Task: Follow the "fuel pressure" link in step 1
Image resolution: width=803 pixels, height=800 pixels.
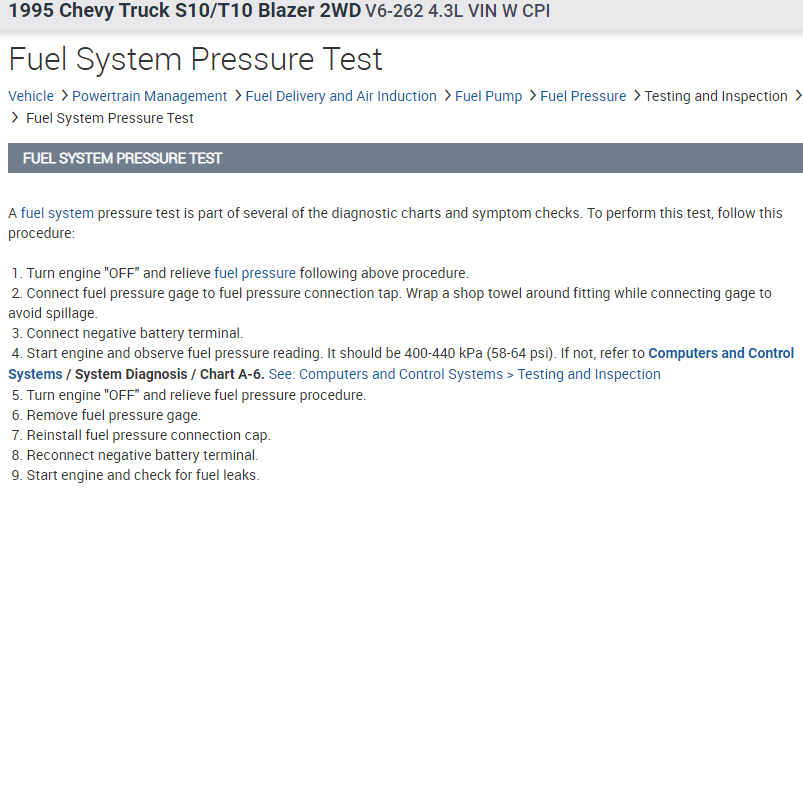Action: (255, 273)
